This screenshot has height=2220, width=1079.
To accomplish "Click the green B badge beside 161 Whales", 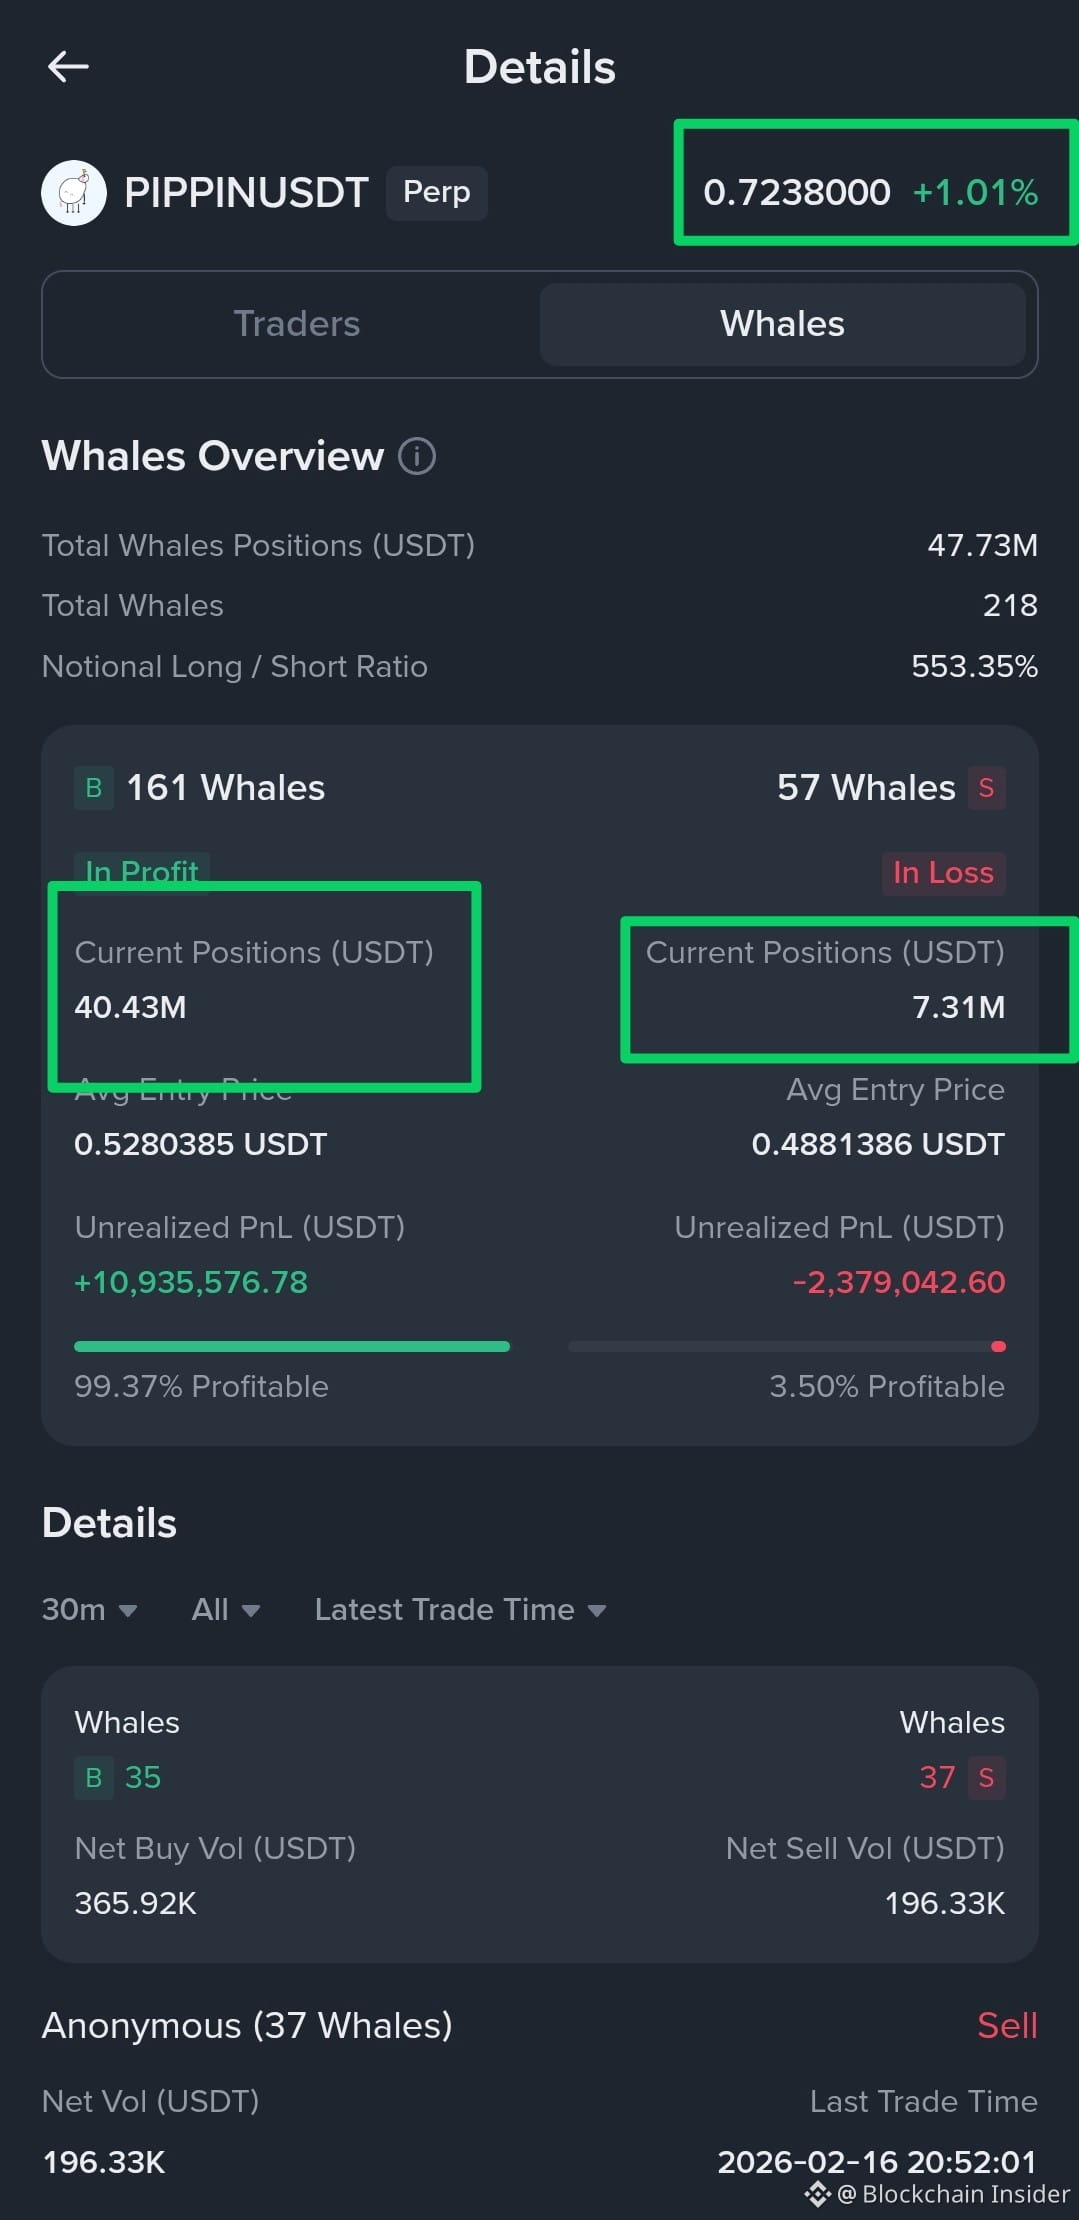I will [94, 788].
